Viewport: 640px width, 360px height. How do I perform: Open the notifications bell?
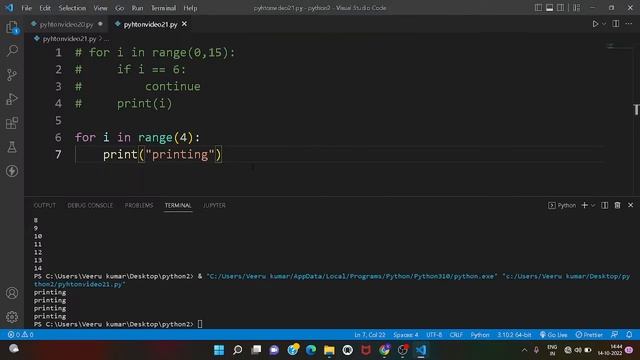click(x=629, y=335)
